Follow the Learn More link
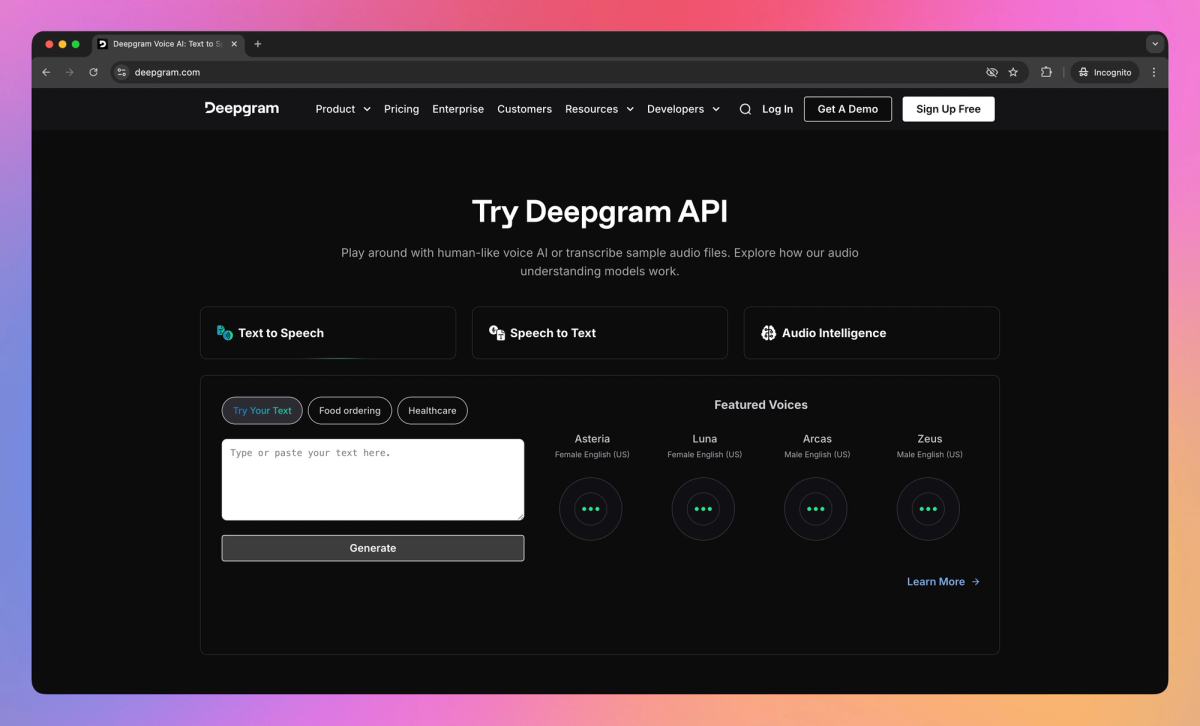The image size is (1200, 726). [x=943, y=582]
